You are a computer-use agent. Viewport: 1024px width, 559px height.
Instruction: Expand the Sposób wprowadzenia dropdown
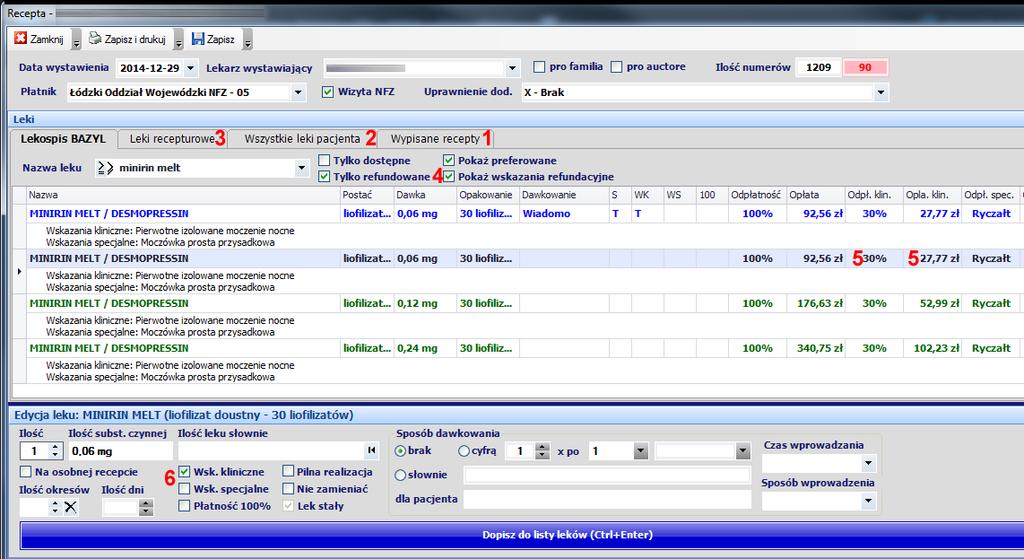pyautogui.click(x=868, y=502)
